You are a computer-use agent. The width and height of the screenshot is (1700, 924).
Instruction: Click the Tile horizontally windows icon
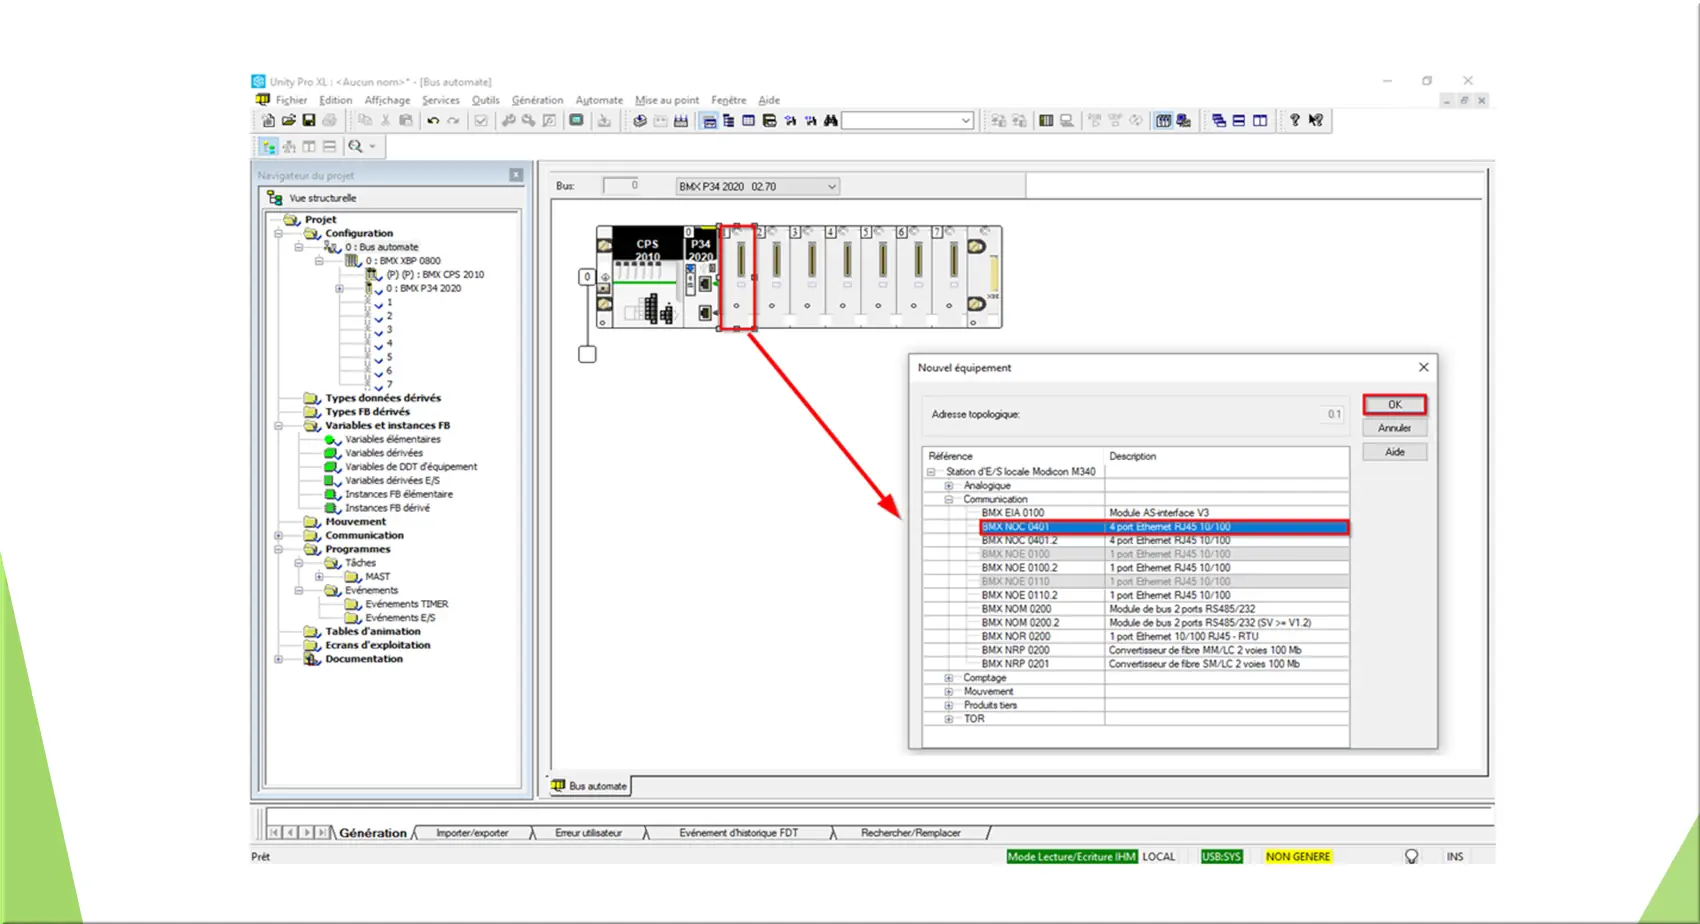point(1239,121)
